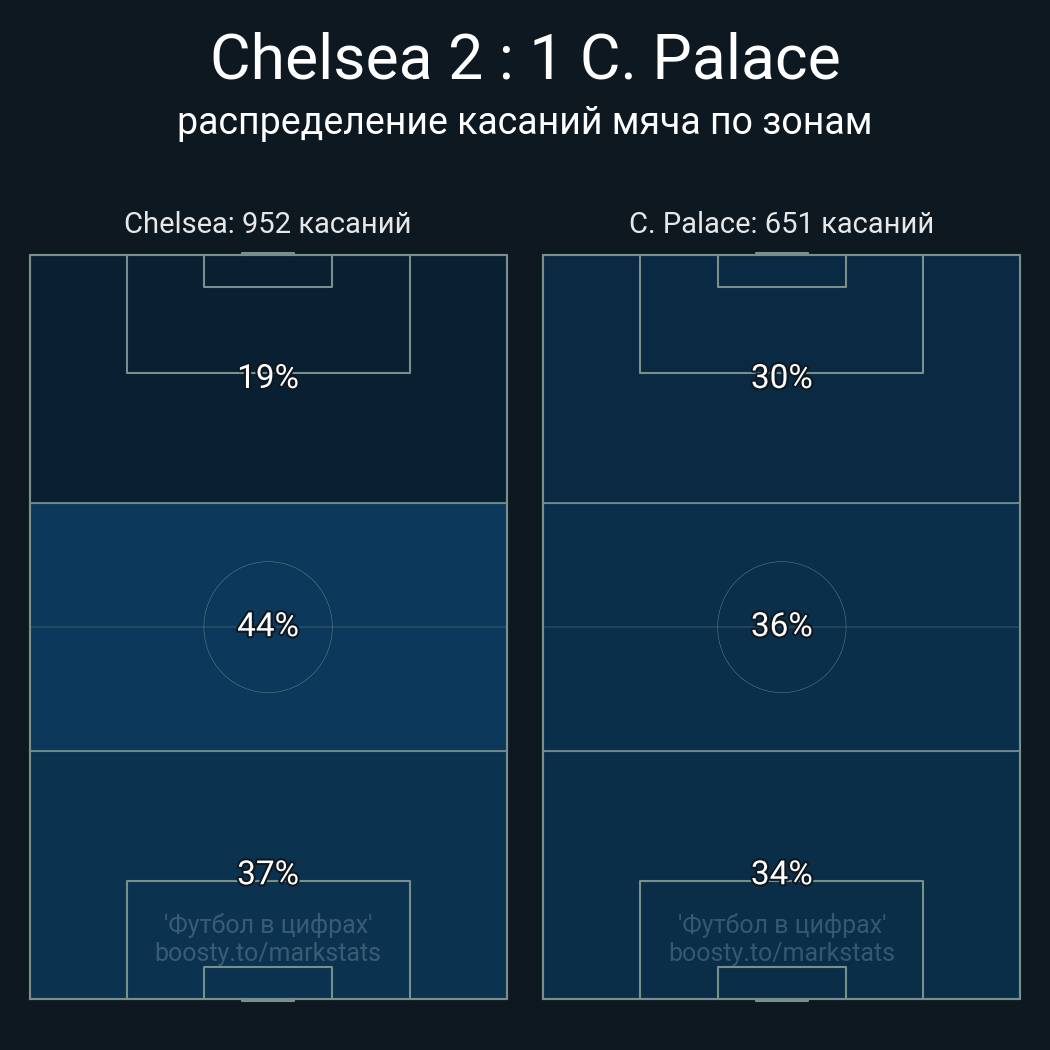Click Crystal Palace's 36% middle zone label

click(781, 625)
